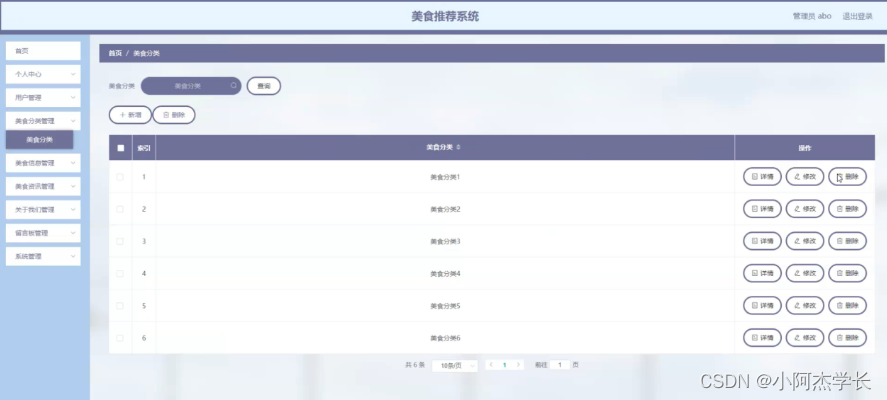Click the 美食分类 search input field
Viewport: 887px width, 400px height.
pyautogui.click(x=191, y=86)
